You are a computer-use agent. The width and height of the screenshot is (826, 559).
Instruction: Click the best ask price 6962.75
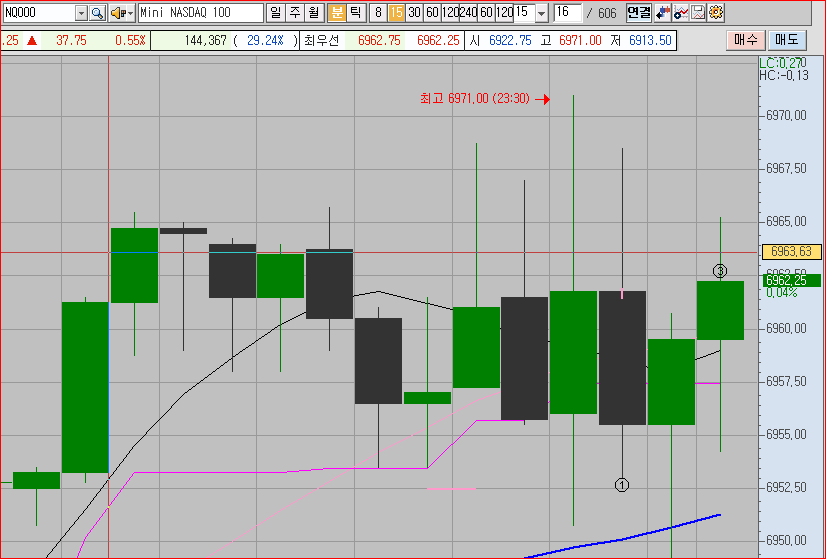click(379, 41)
